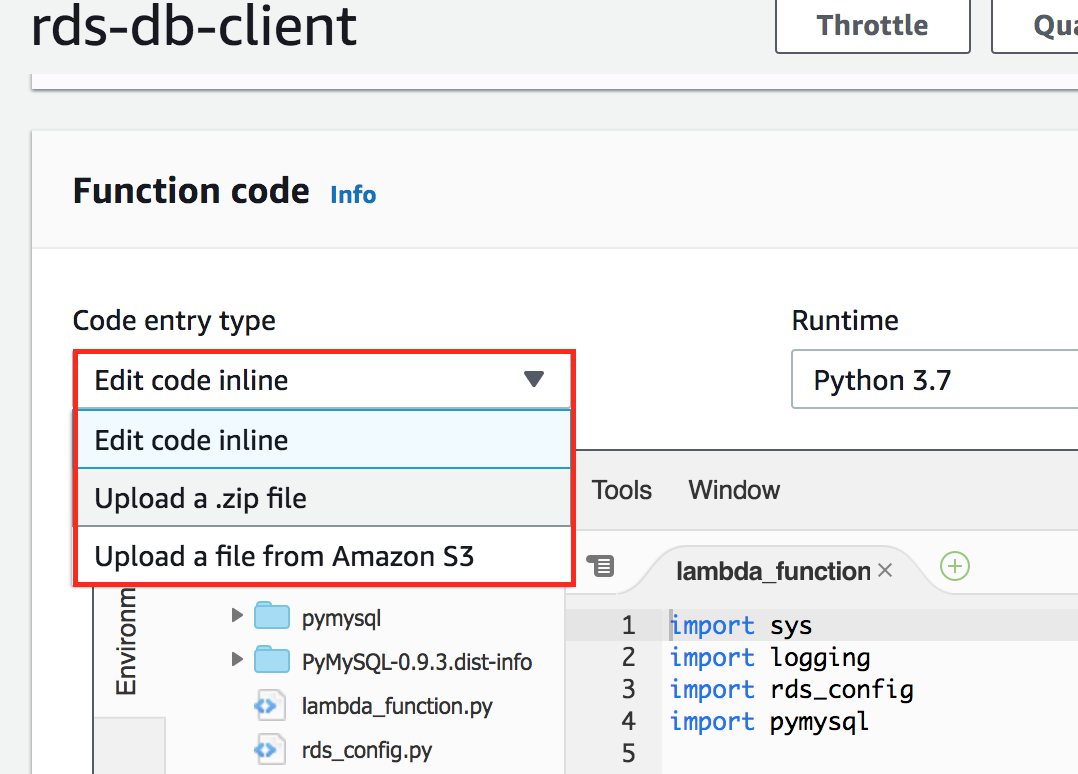The image size is (1078, 774).
Task: Add a new editor tab with plus icon
Action: coord(955,566)
